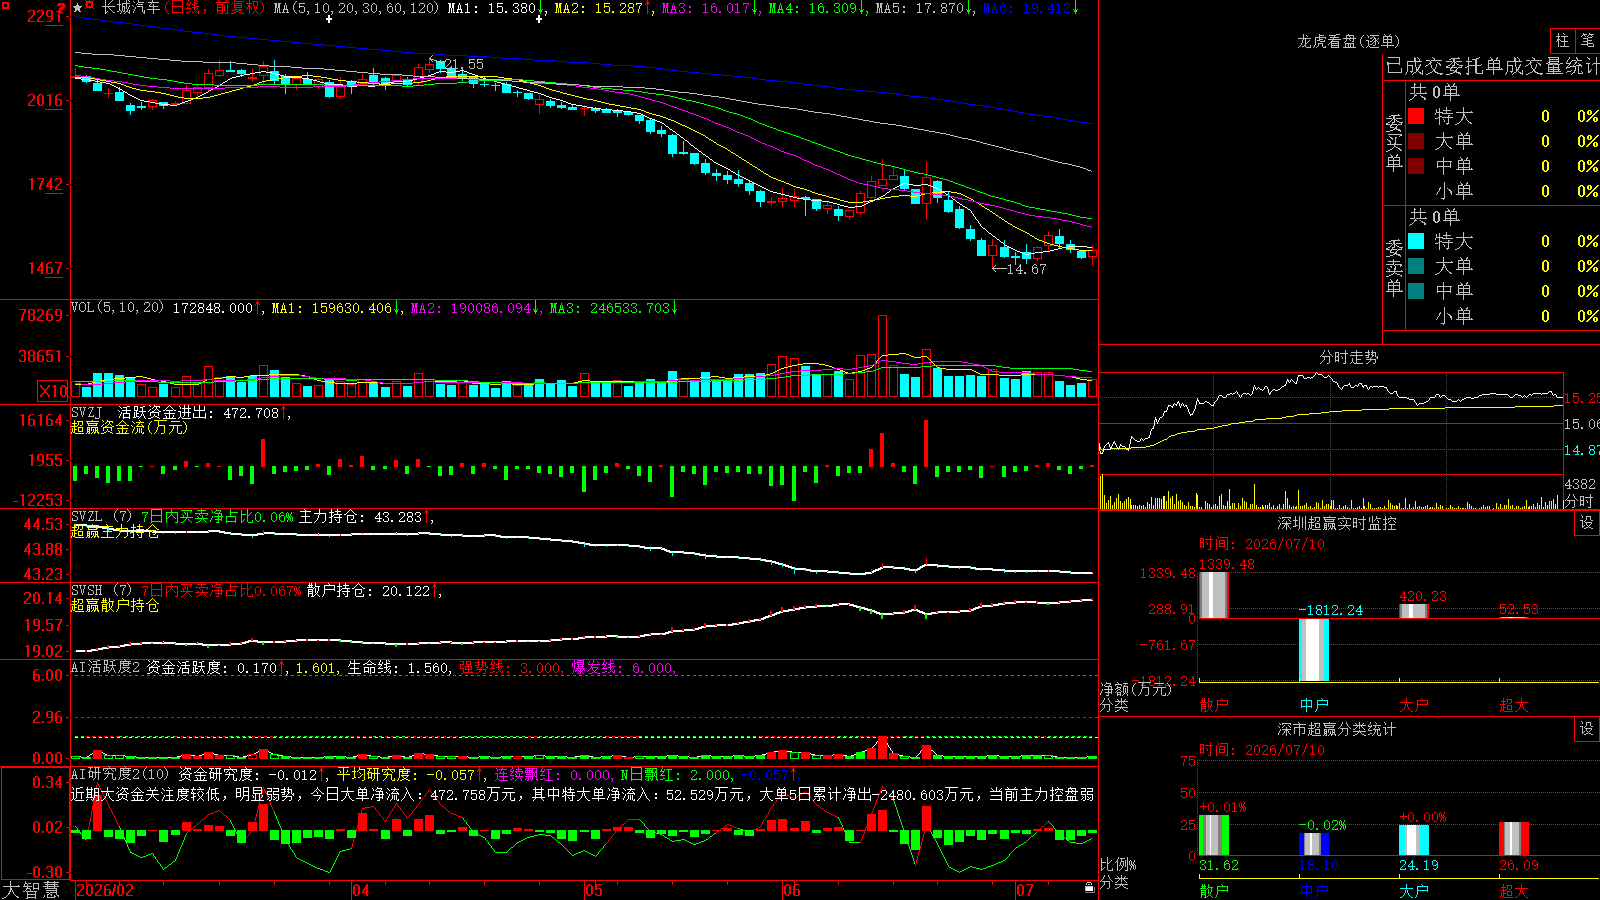
Task: Click the 超赢散户持仓 label
Action: [x=115, y=606]
